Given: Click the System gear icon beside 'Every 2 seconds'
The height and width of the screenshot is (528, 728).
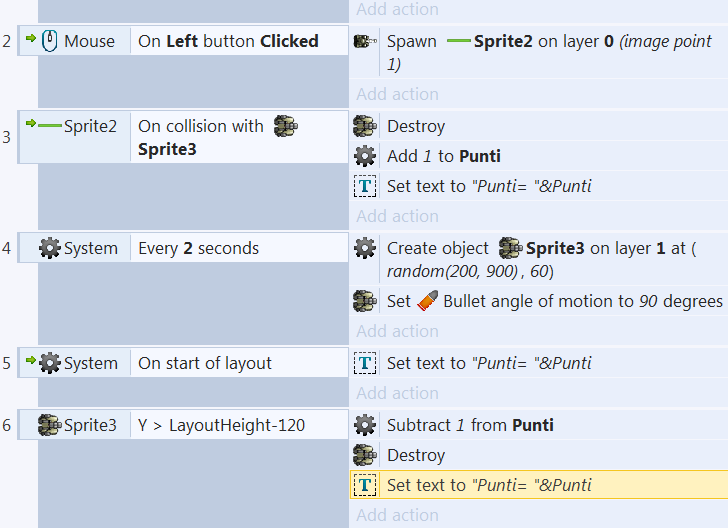Looking at the screenshot, I should click(x=50, y=248).
